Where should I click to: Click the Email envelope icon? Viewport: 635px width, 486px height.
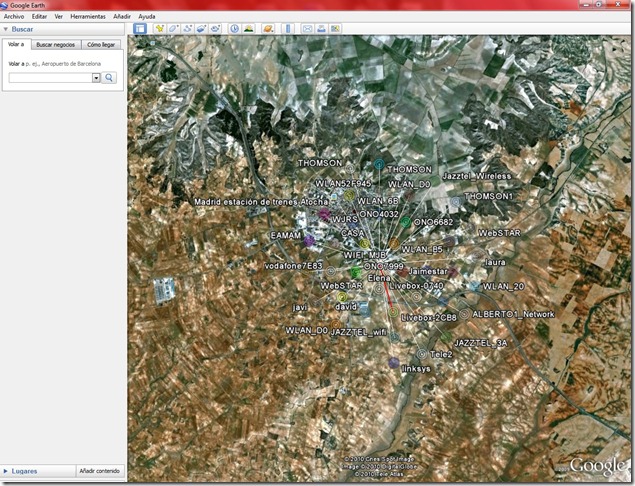pyautogui.click(x=307, y=29)
